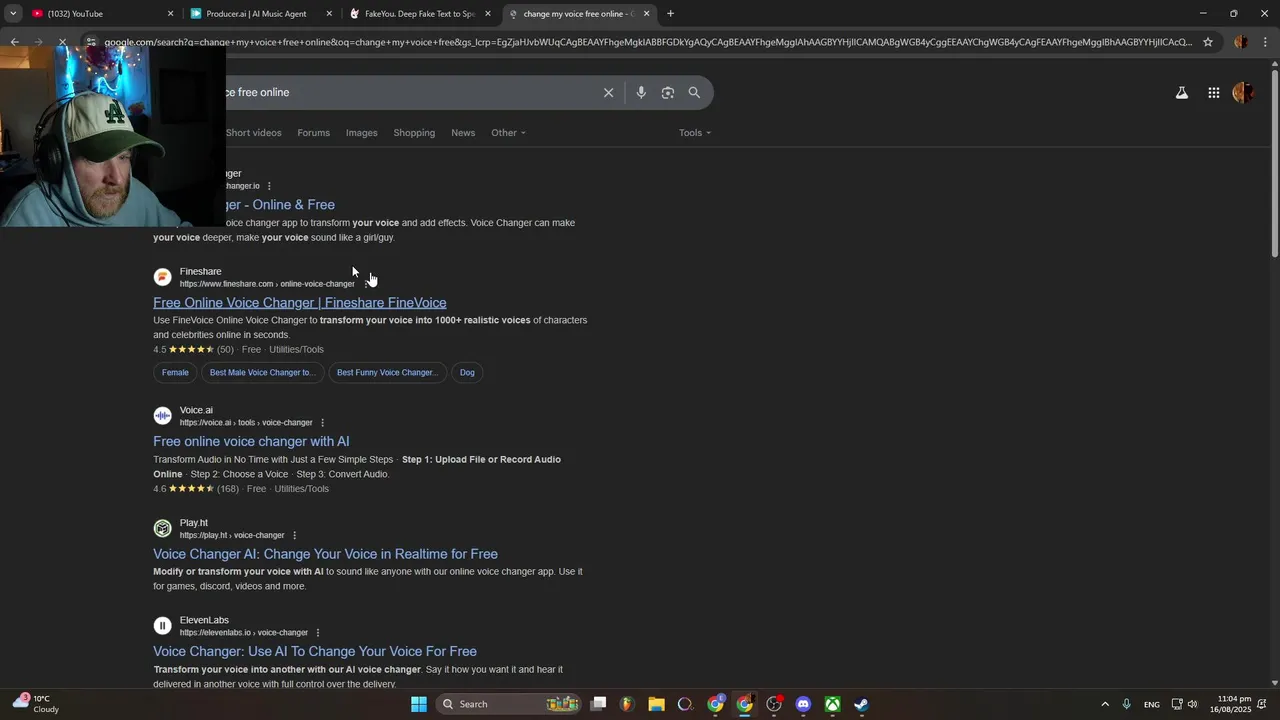The height and width of the screenshot is (720, 1280).
Task: Select the Images filter
Action: coord(362,133)
